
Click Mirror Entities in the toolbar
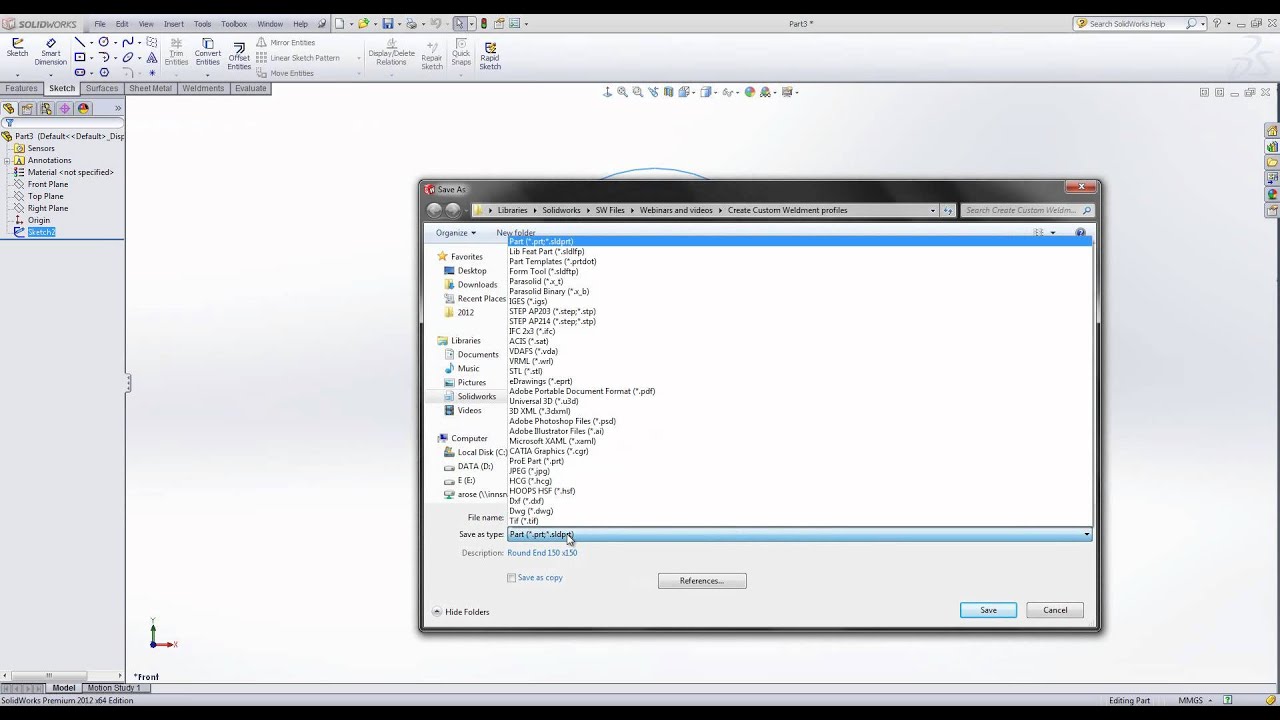tap(285, 43)
